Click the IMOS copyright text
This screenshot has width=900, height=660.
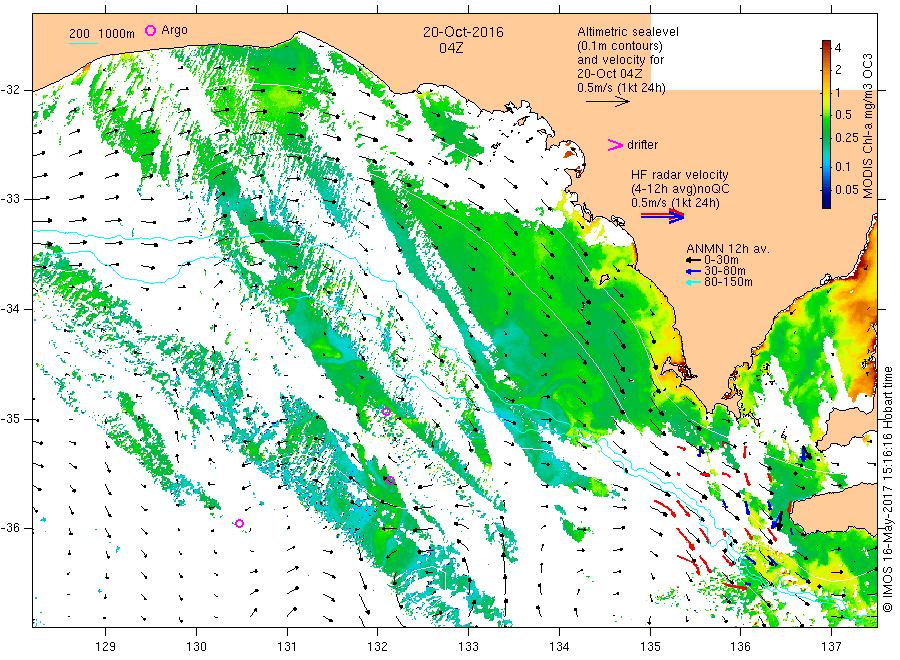(x=888, y=489)
